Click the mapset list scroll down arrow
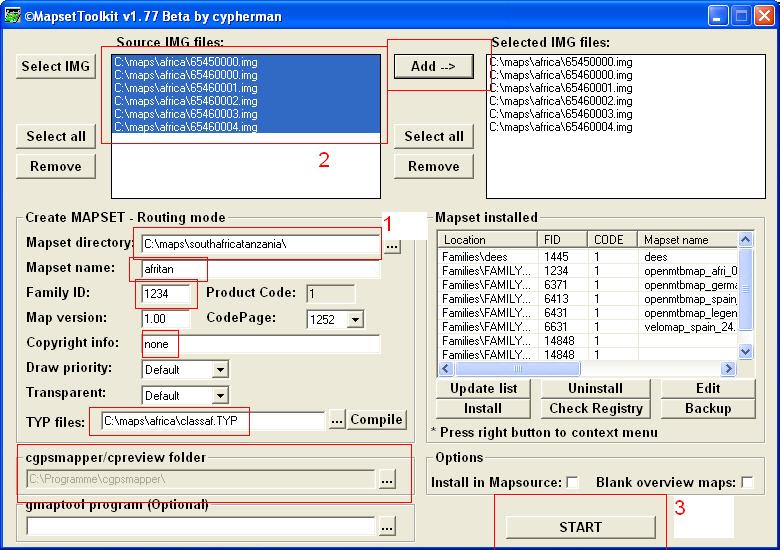Screen dimensions: 780x550 (745, 352)
